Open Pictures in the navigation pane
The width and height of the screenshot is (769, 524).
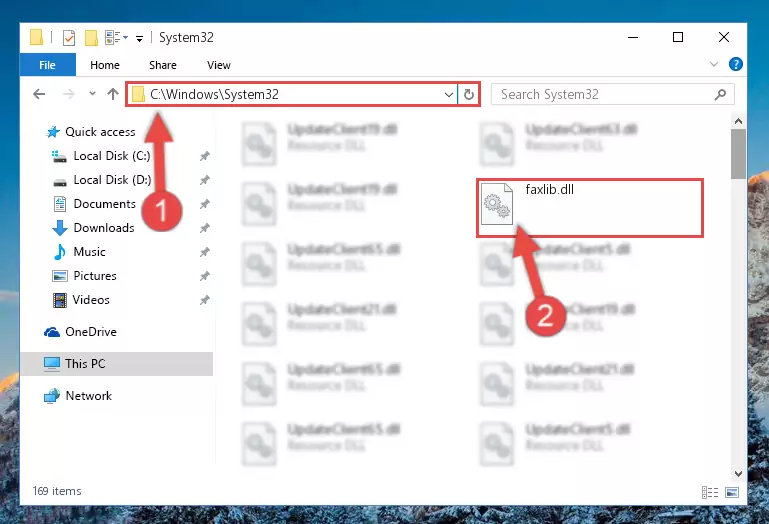pyautogui.click(x=95, y=276)
